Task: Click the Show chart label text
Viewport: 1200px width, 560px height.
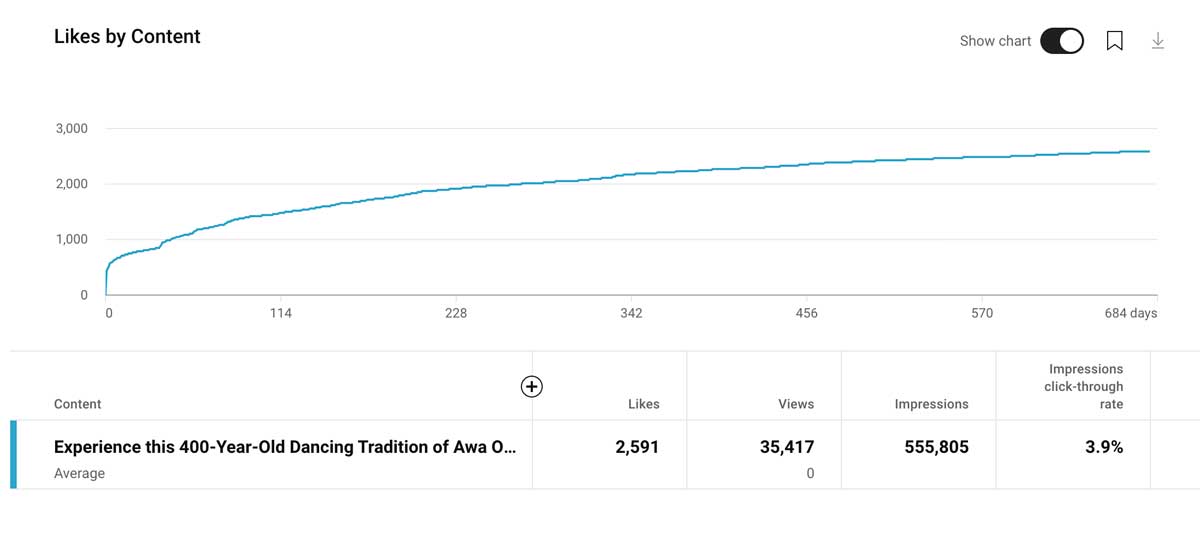Action: pyautogui.click(x=995, y=41)
